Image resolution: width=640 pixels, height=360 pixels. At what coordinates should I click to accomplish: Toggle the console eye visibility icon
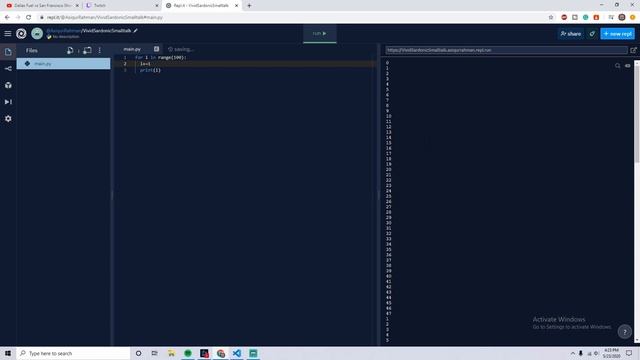click(628, 66)
